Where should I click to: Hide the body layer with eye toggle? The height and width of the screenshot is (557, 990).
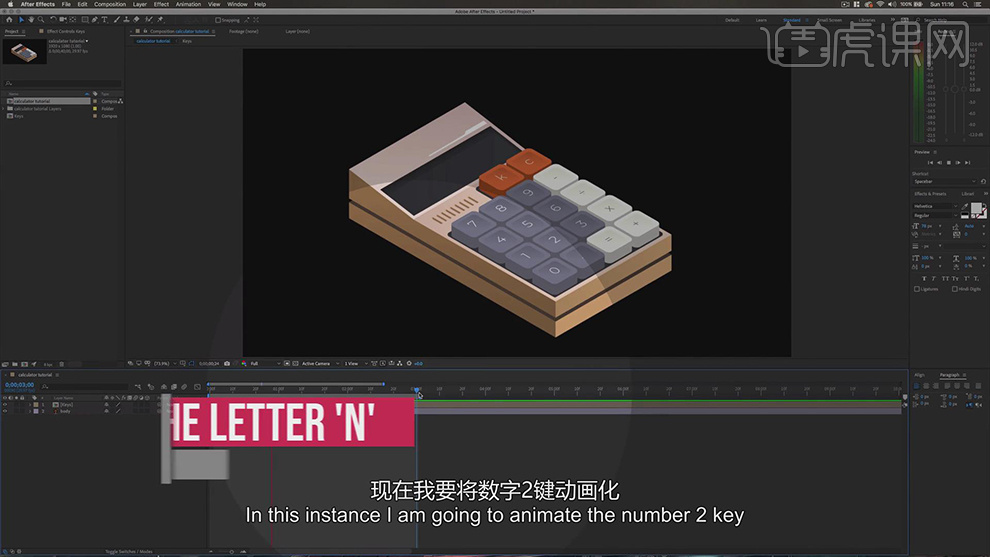5,411
